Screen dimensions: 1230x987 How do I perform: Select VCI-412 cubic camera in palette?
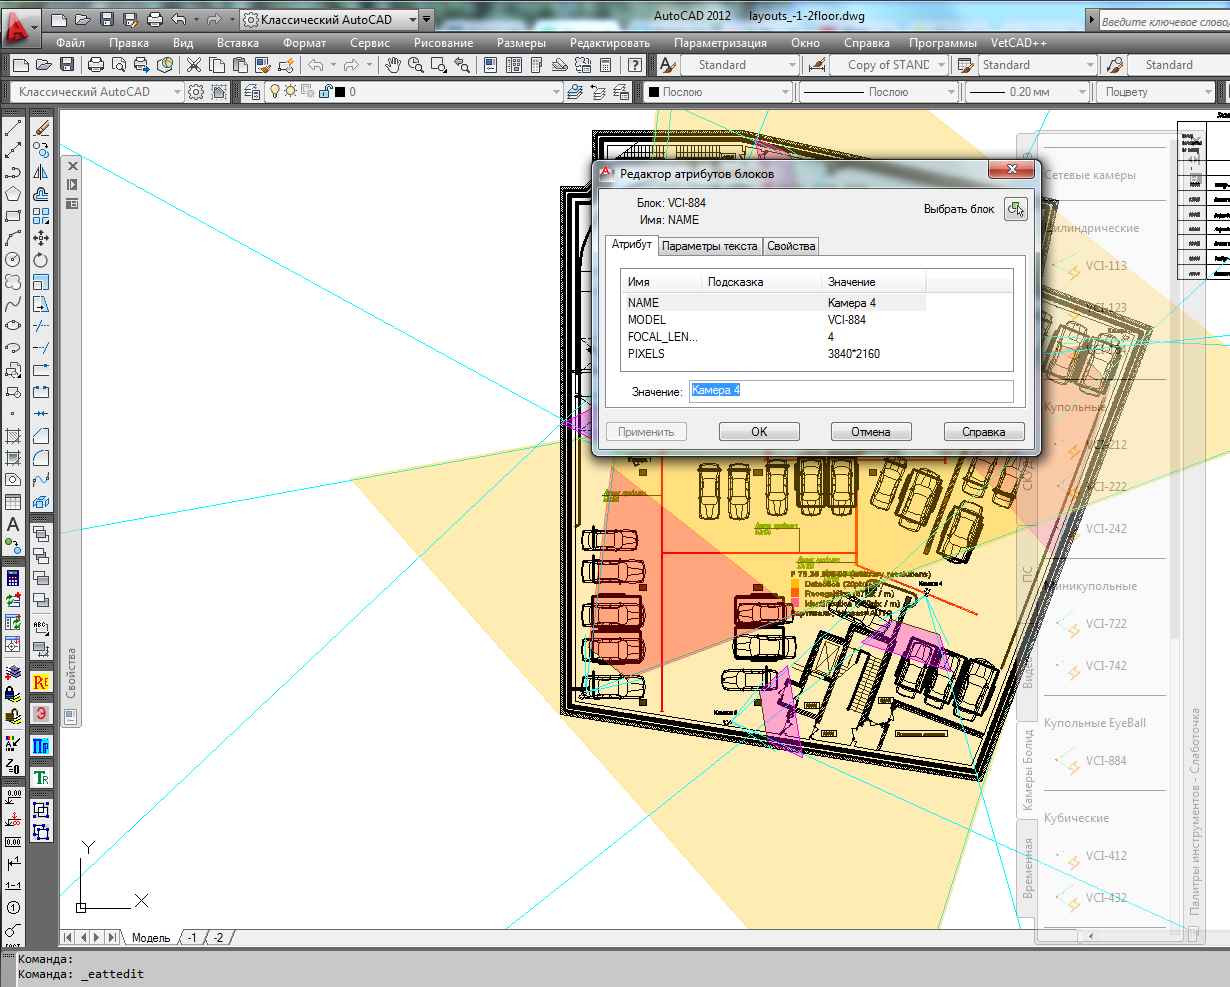click(x=1104, y=855)
